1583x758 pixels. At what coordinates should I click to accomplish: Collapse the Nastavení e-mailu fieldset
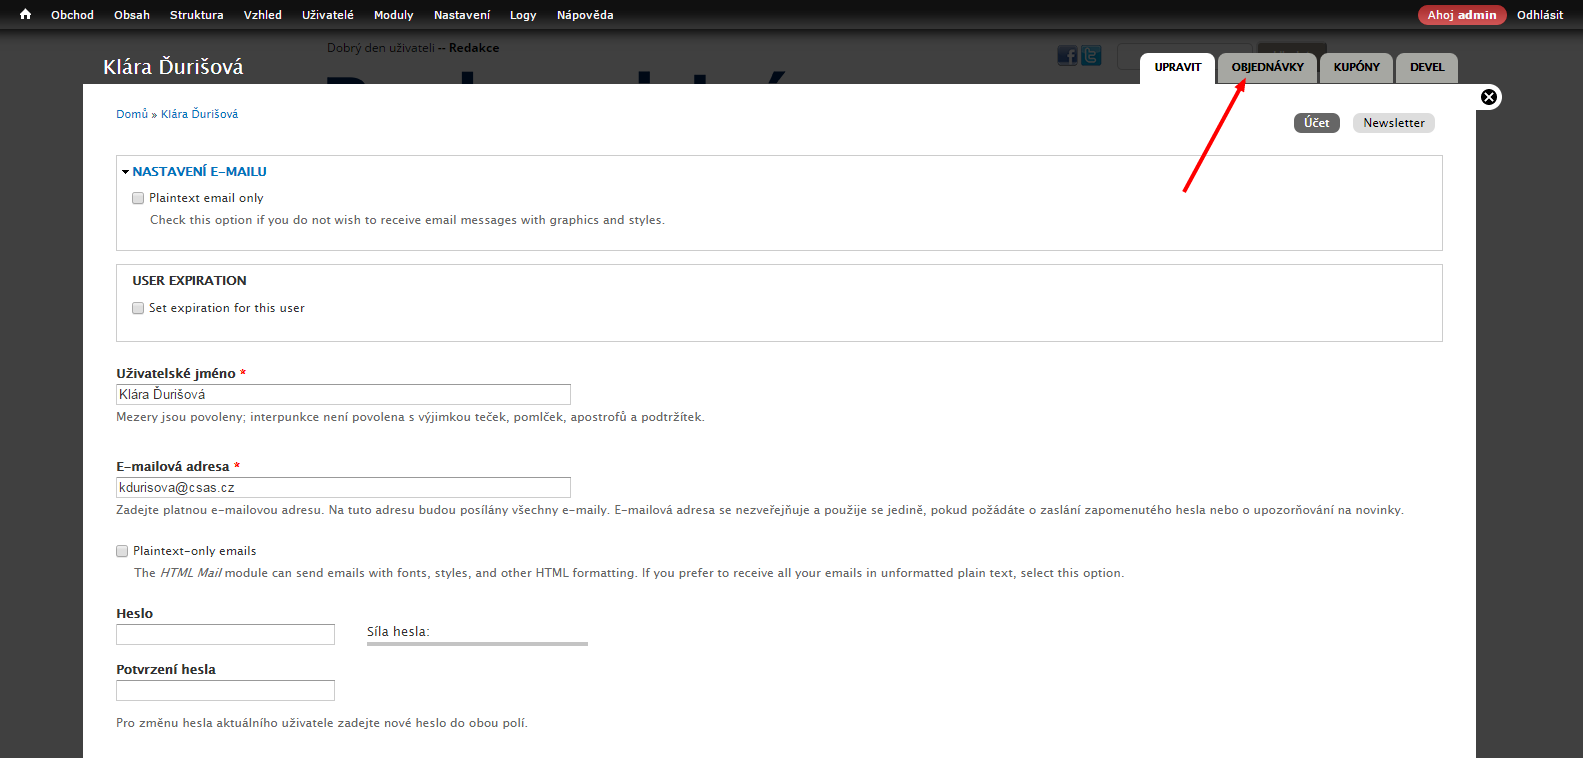click(126, 172)
